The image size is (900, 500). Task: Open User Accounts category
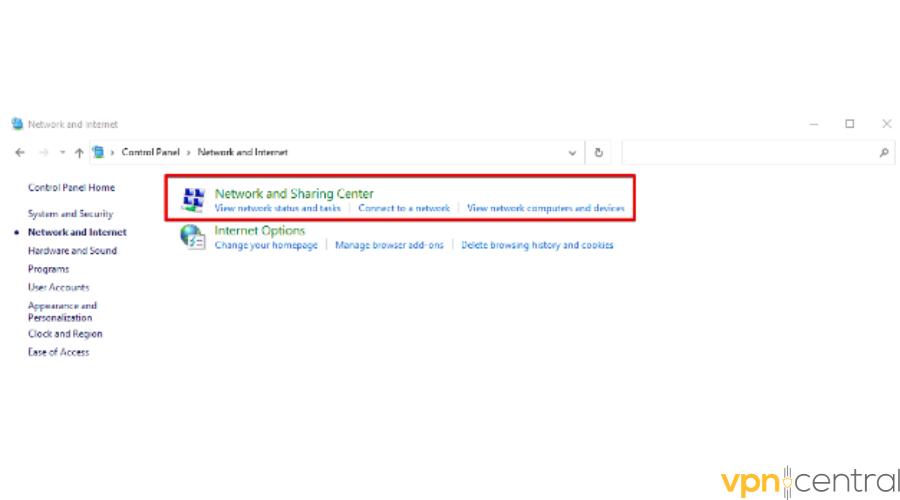point(59,288)
